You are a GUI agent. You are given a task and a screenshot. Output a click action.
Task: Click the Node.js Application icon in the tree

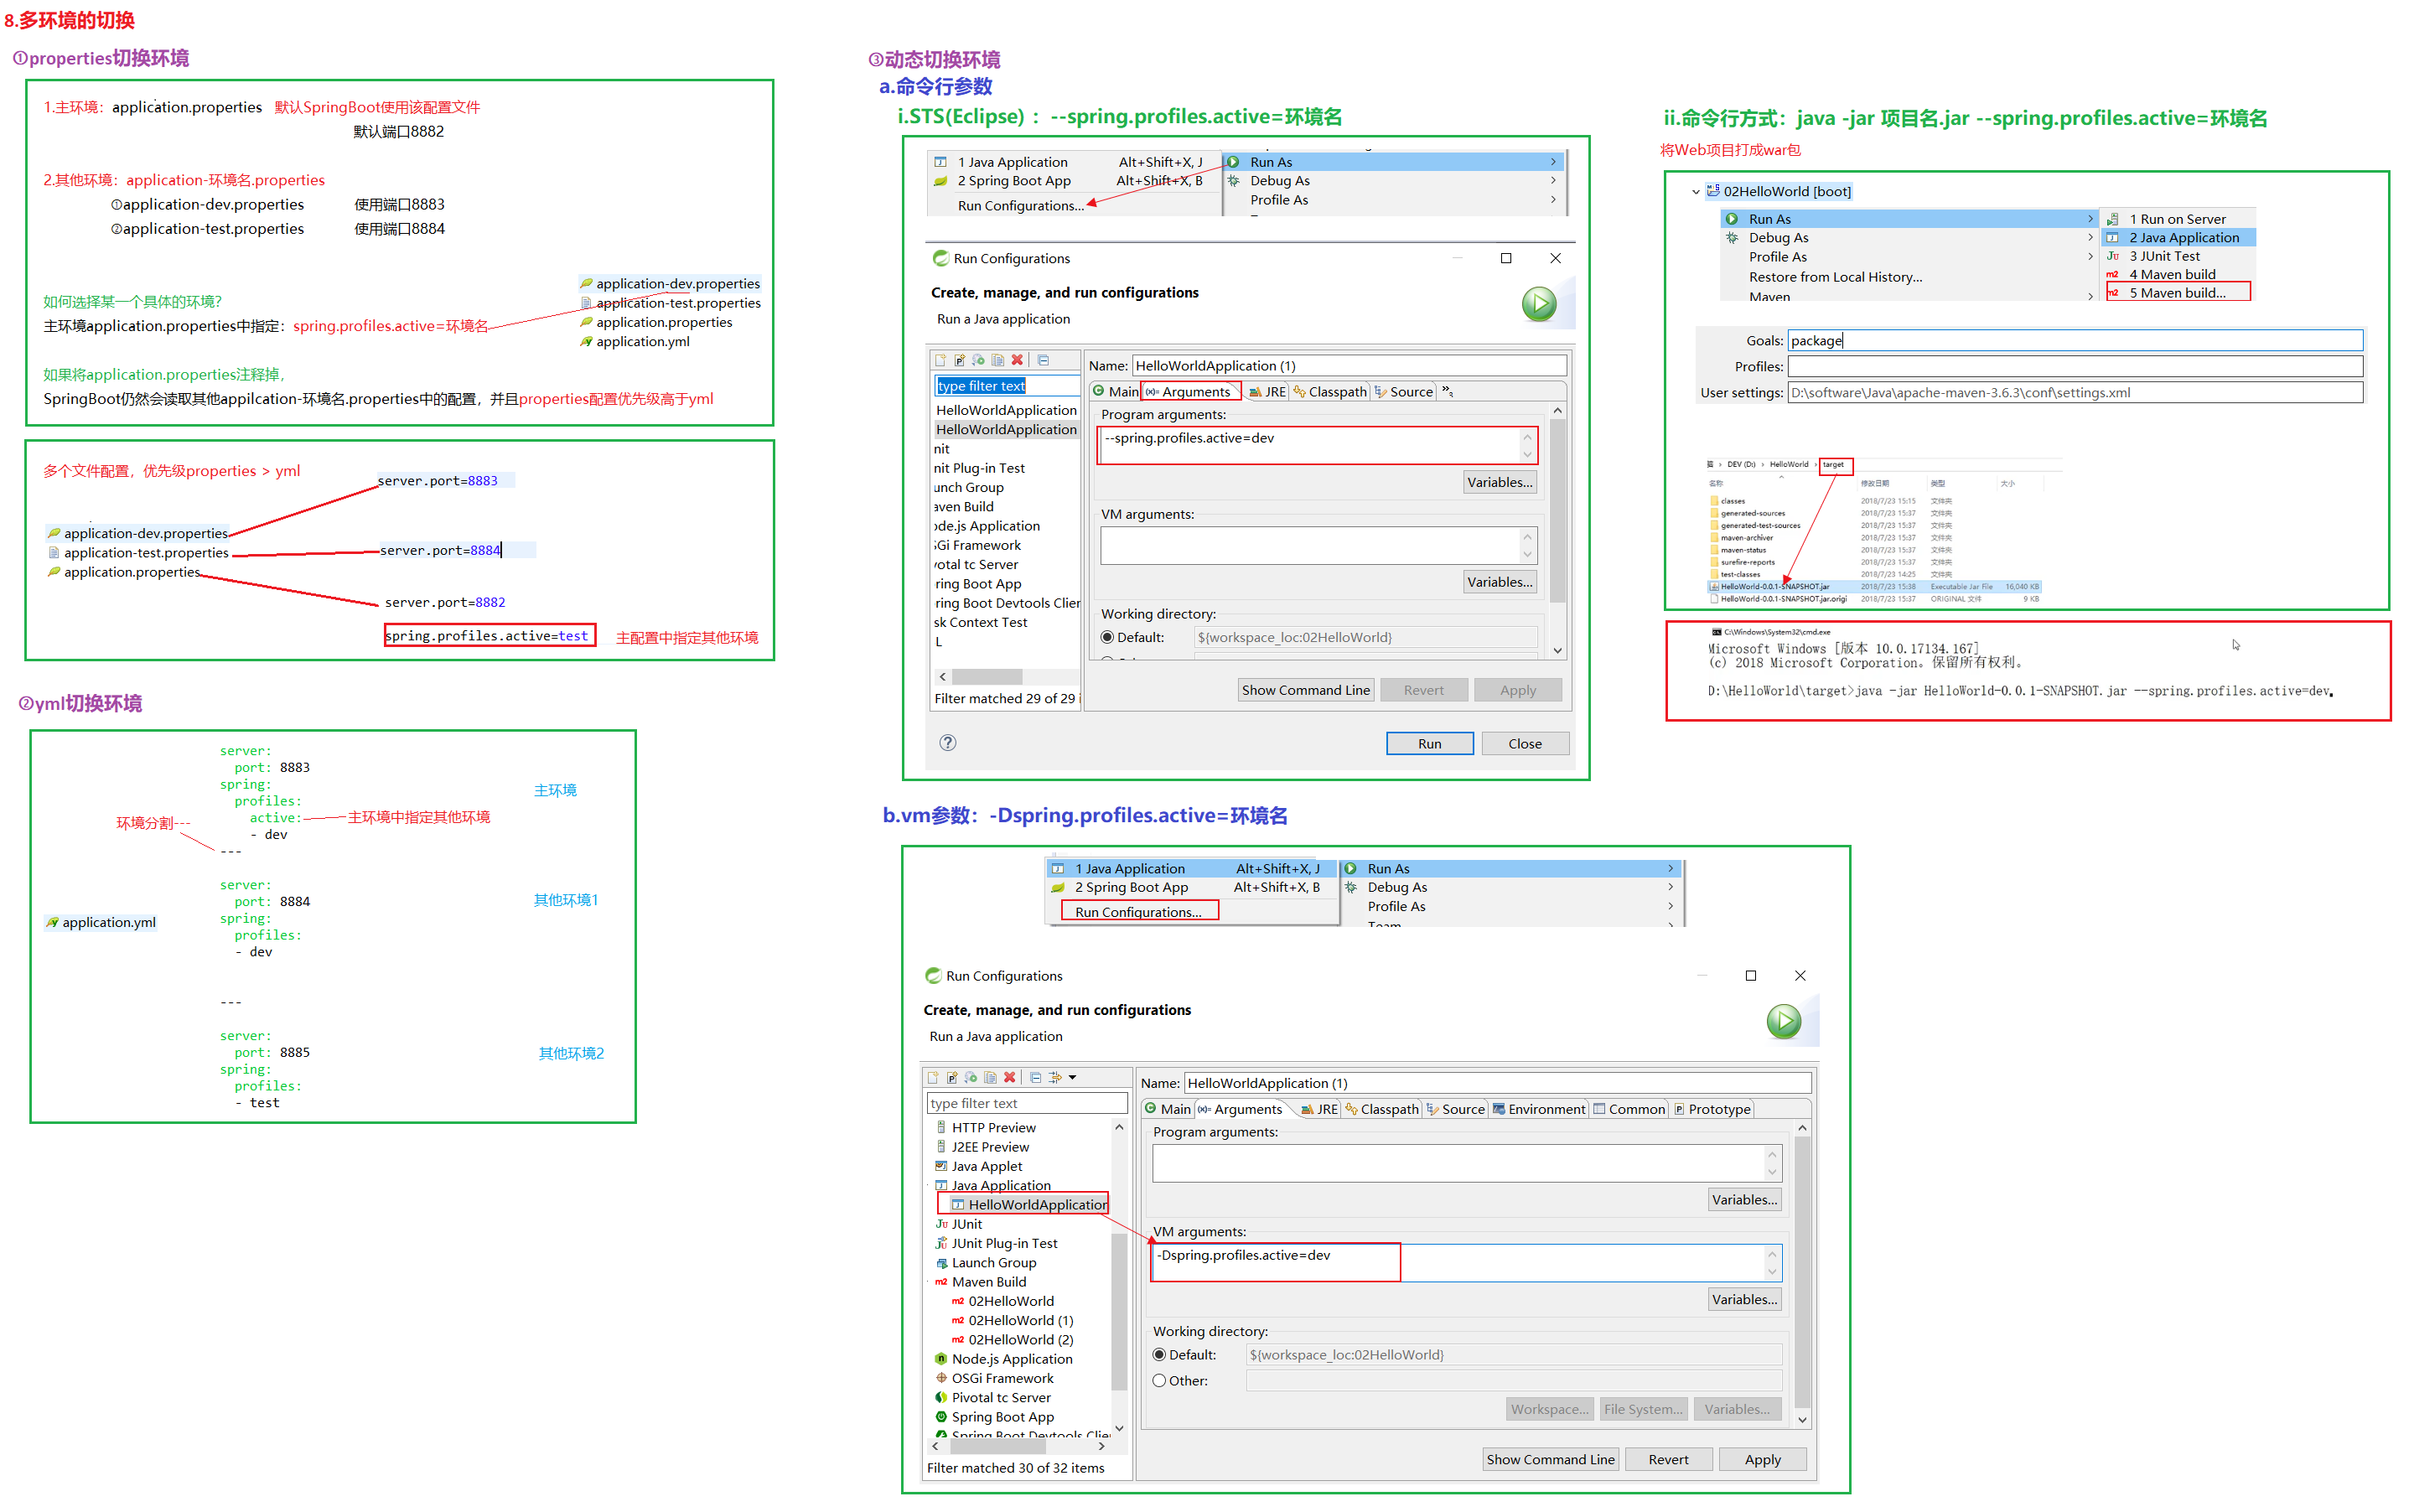pyautogui.click(x=941, y=1358)
